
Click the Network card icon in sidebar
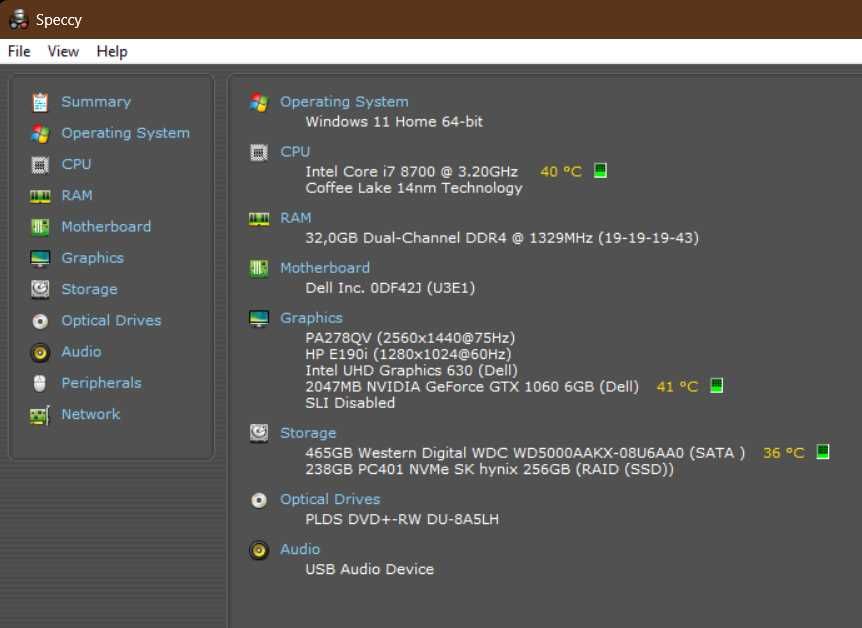click(40, 415)
